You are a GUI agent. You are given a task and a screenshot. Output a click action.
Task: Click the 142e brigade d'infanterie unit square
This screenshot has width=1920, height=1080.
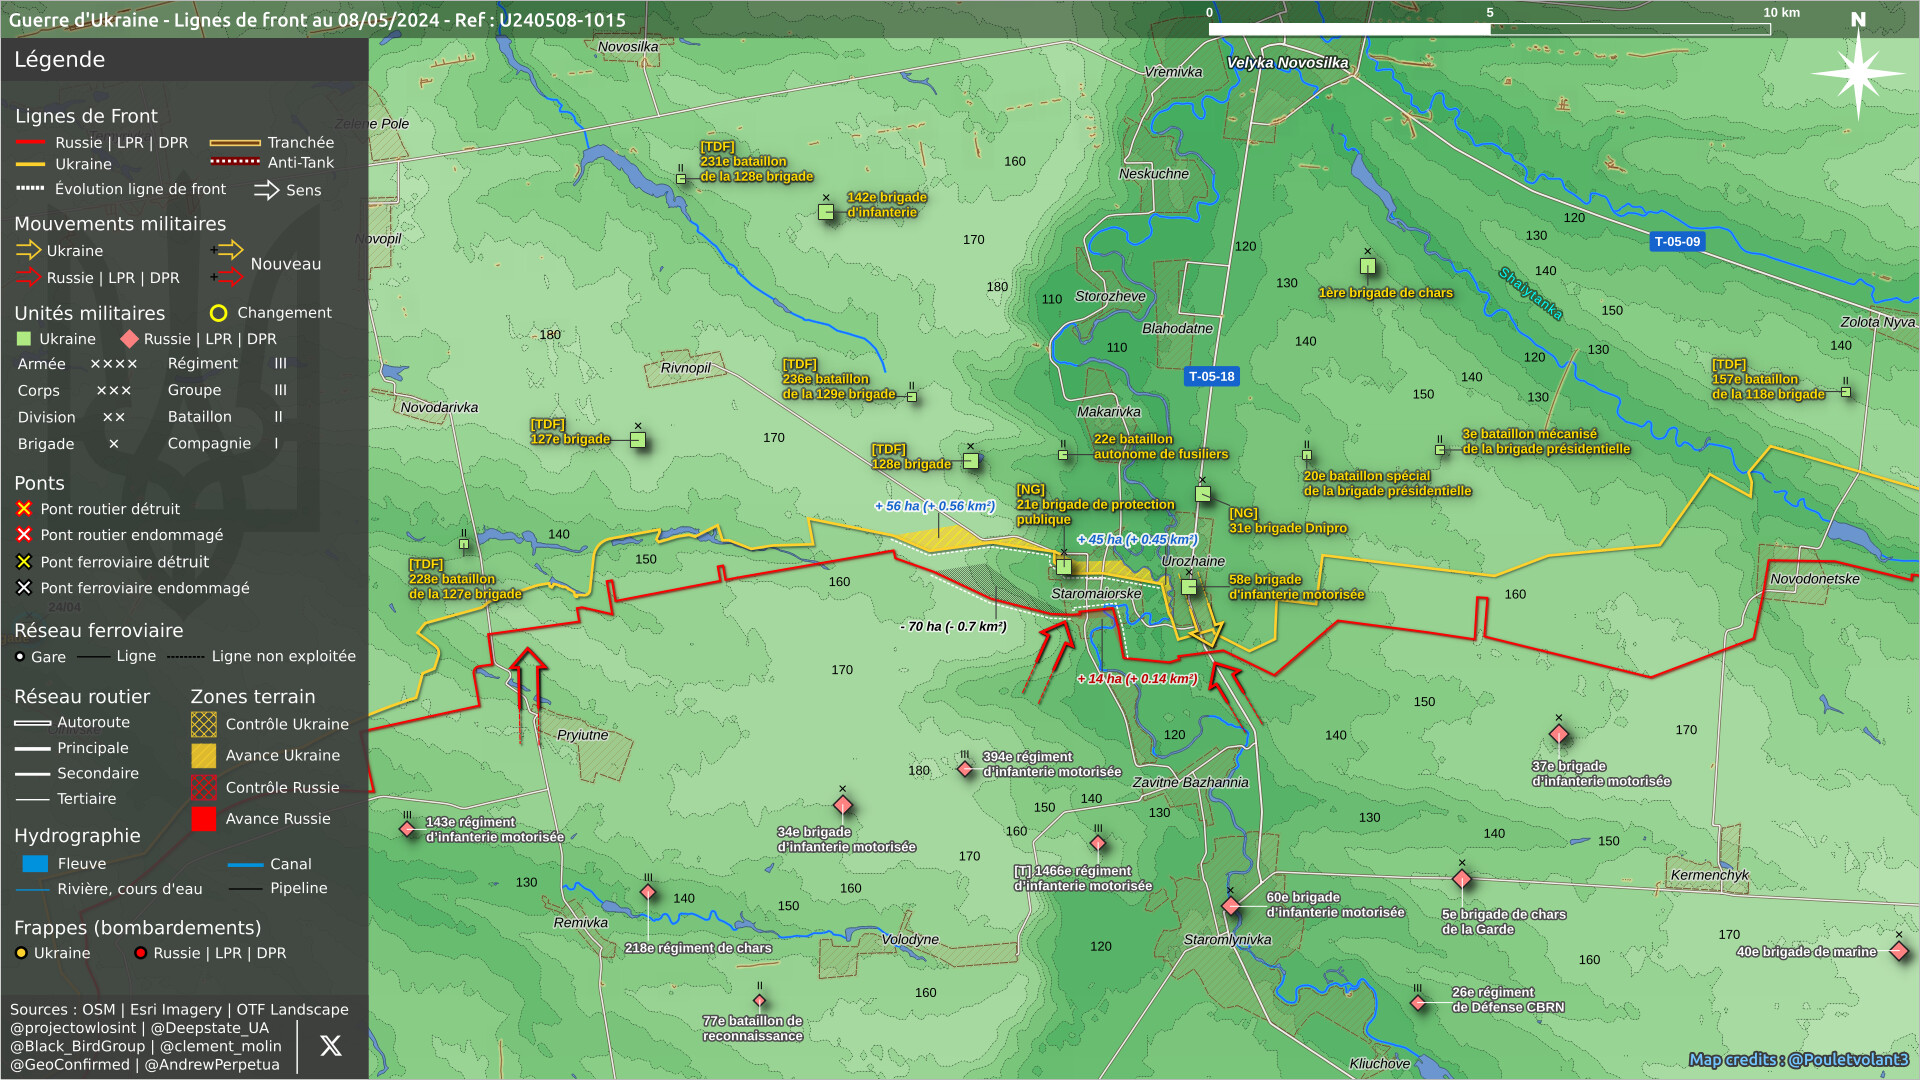[826, 212]
